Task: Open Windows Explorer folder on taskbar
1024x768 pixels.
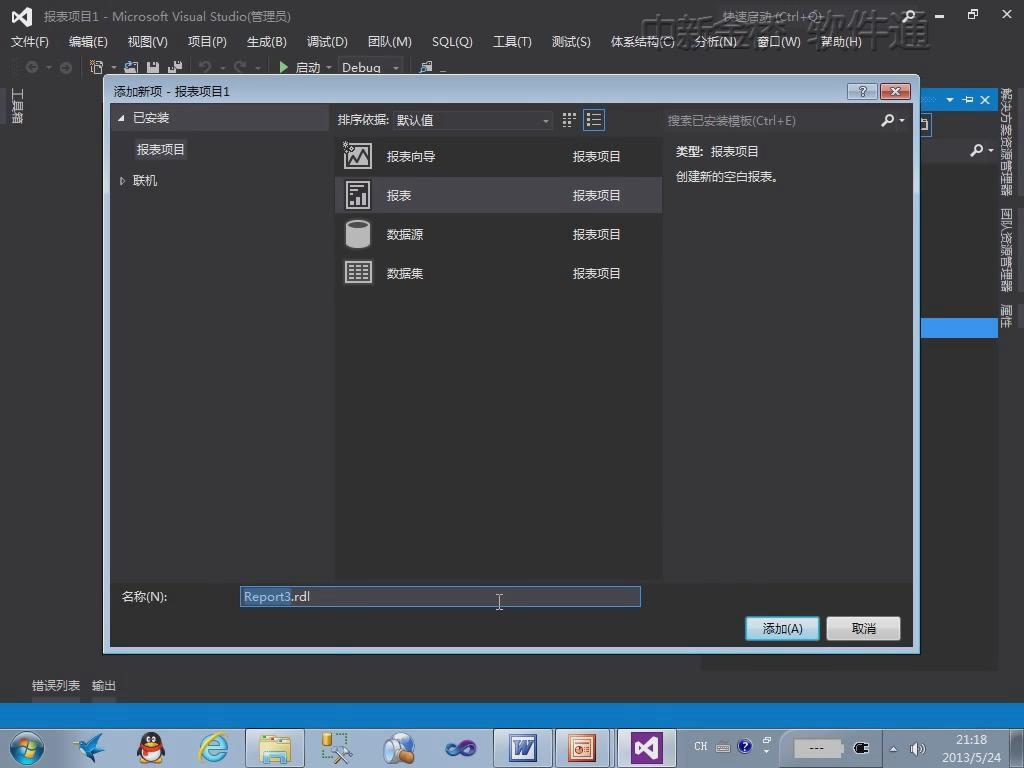Action: click(x=275, y=748)
